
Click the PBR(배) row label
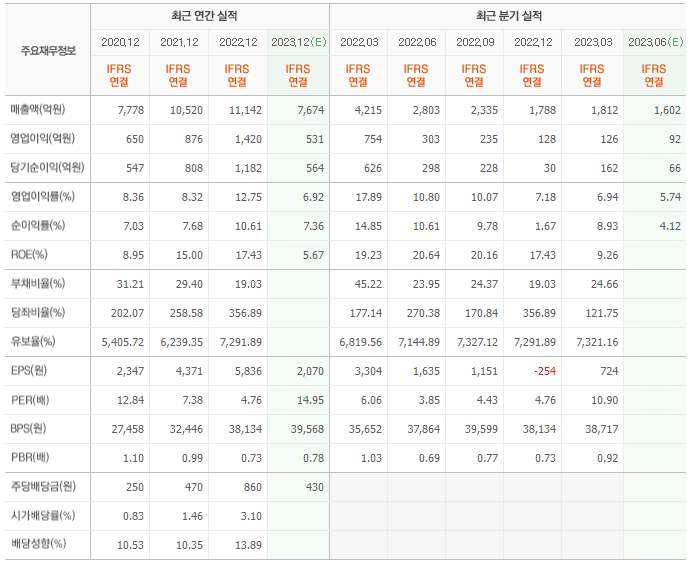click(x=30, y=457)
